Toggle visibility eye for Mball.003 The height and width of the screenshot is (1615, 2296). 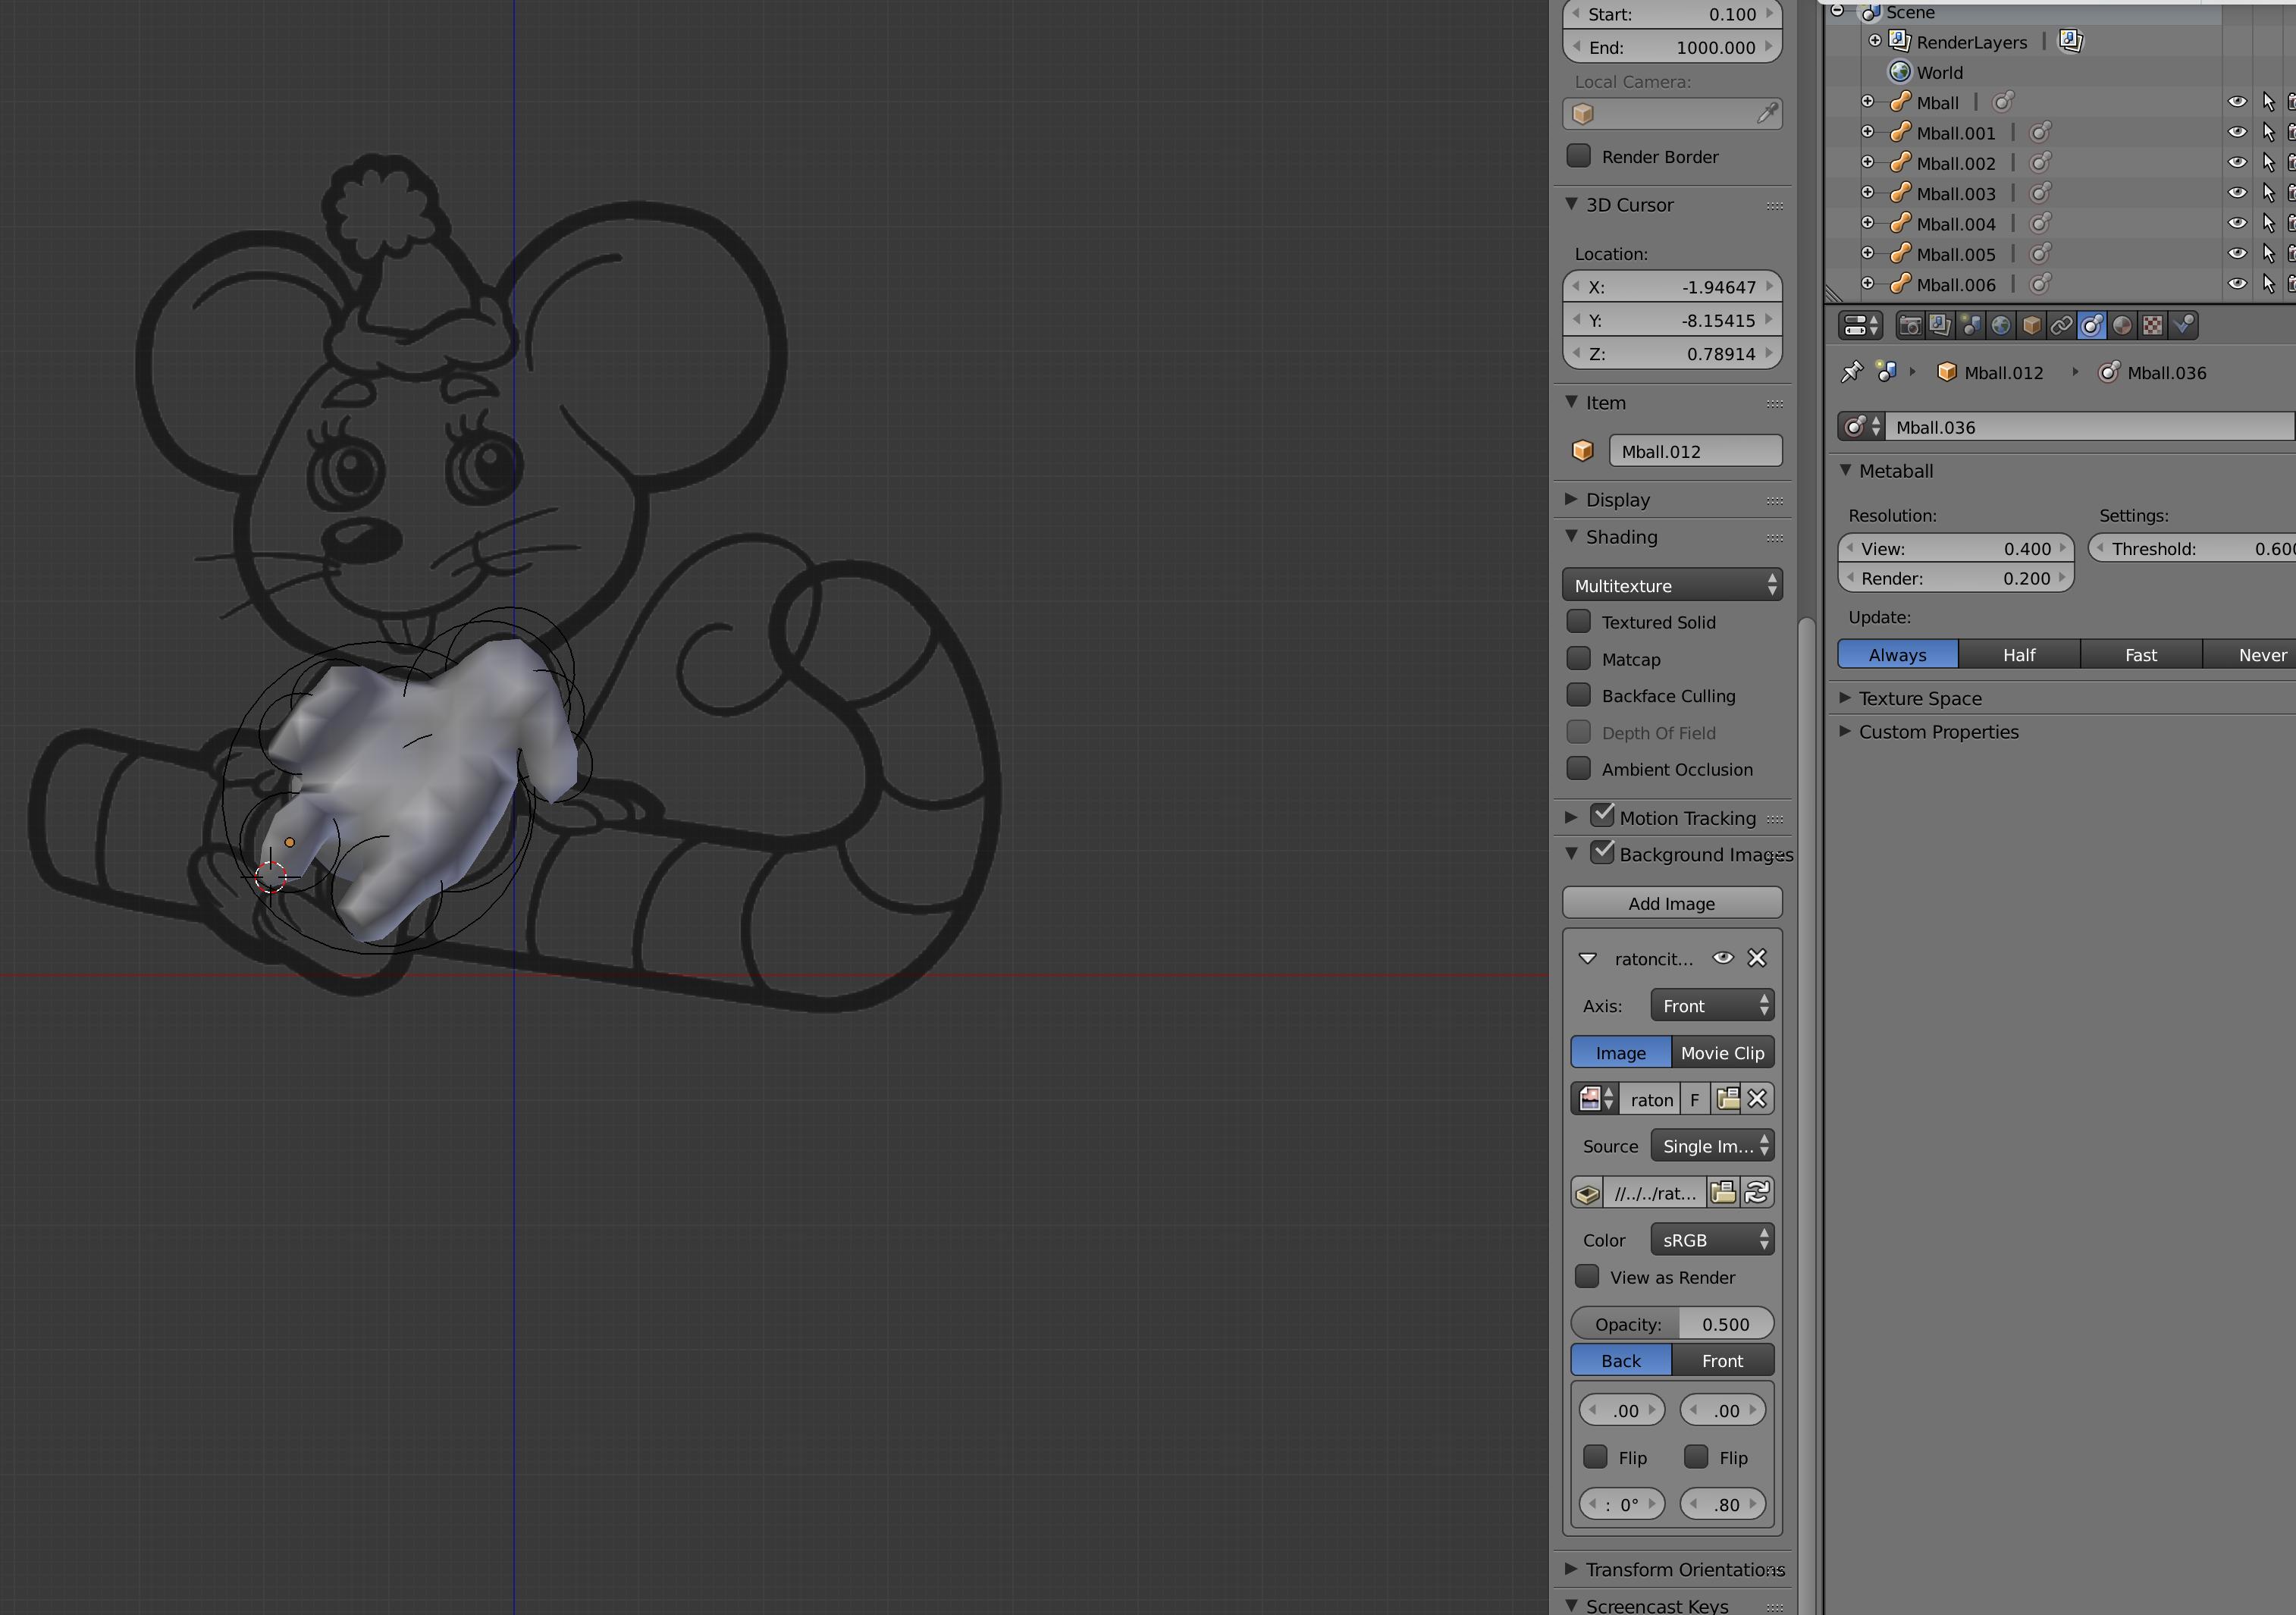[2237, 193]
